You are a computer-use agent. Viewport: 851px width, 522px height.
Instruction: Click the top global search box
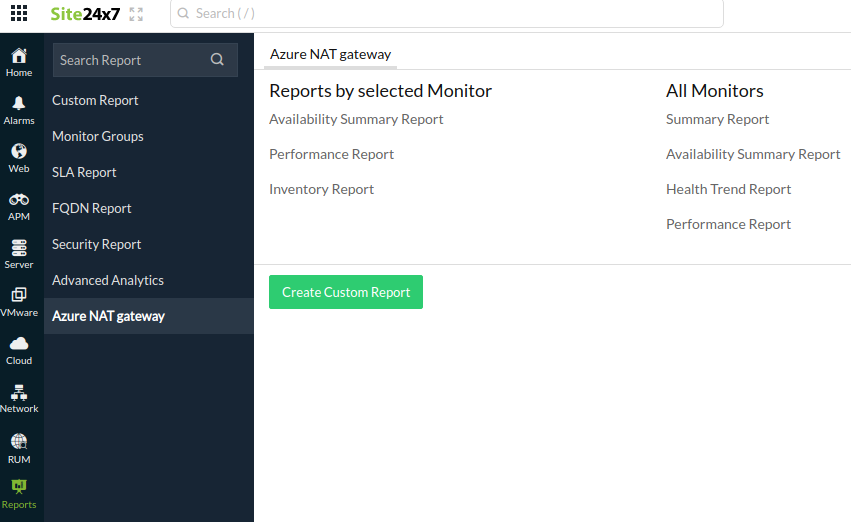point(446,14)
